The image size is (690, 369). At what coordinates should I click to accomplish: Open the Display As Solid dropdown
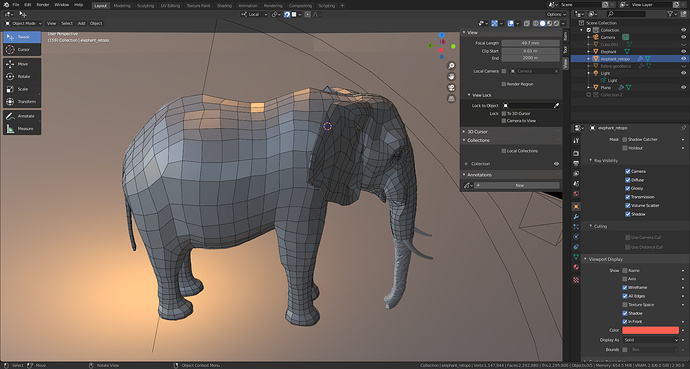click(651, 340)
